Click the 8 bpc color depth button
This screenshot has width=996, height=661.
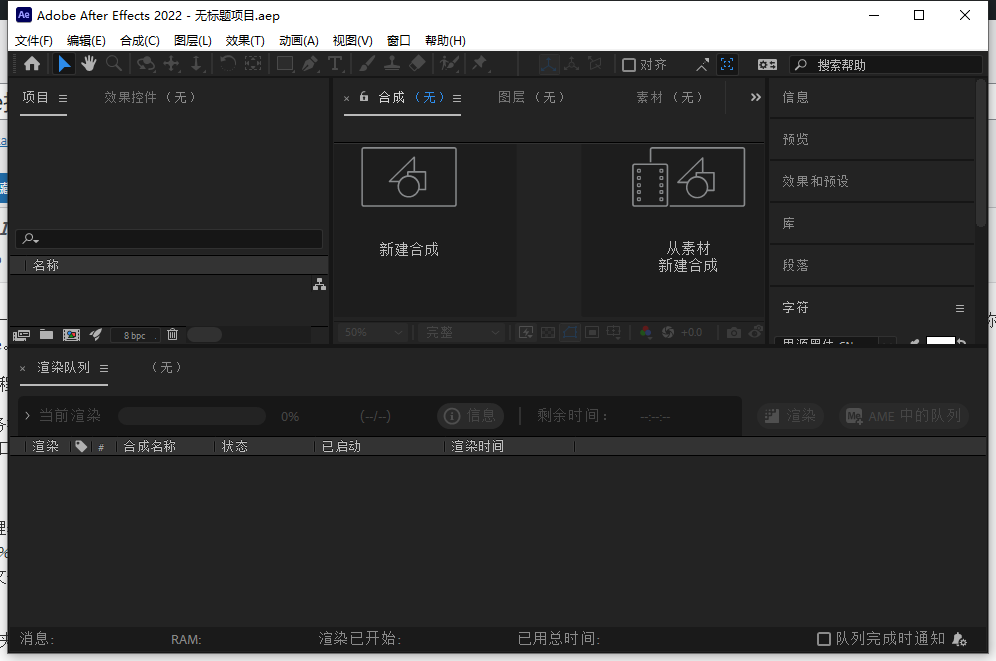coord(135,335)
